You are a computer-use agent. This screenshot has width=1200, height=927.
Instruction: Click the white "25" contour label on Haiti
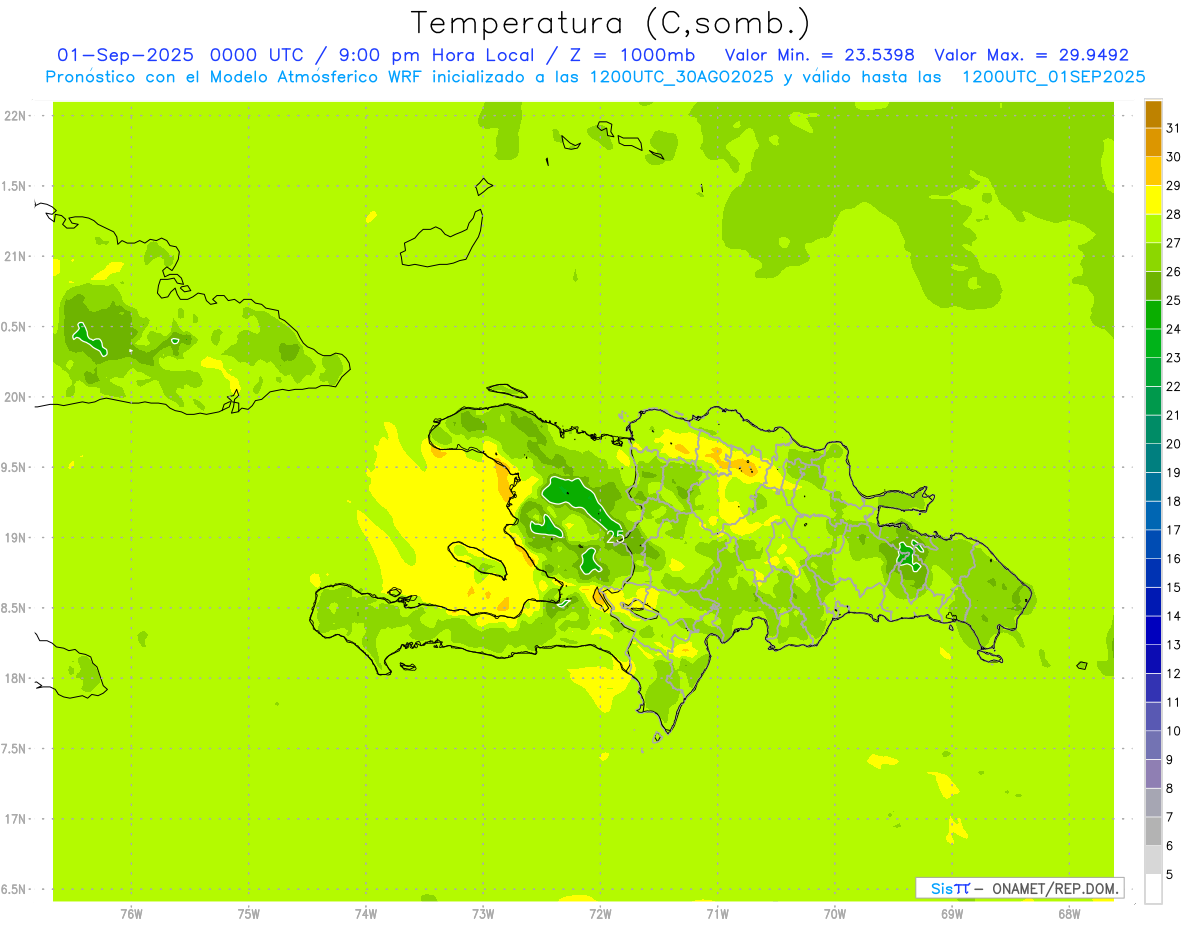[615, 537]
